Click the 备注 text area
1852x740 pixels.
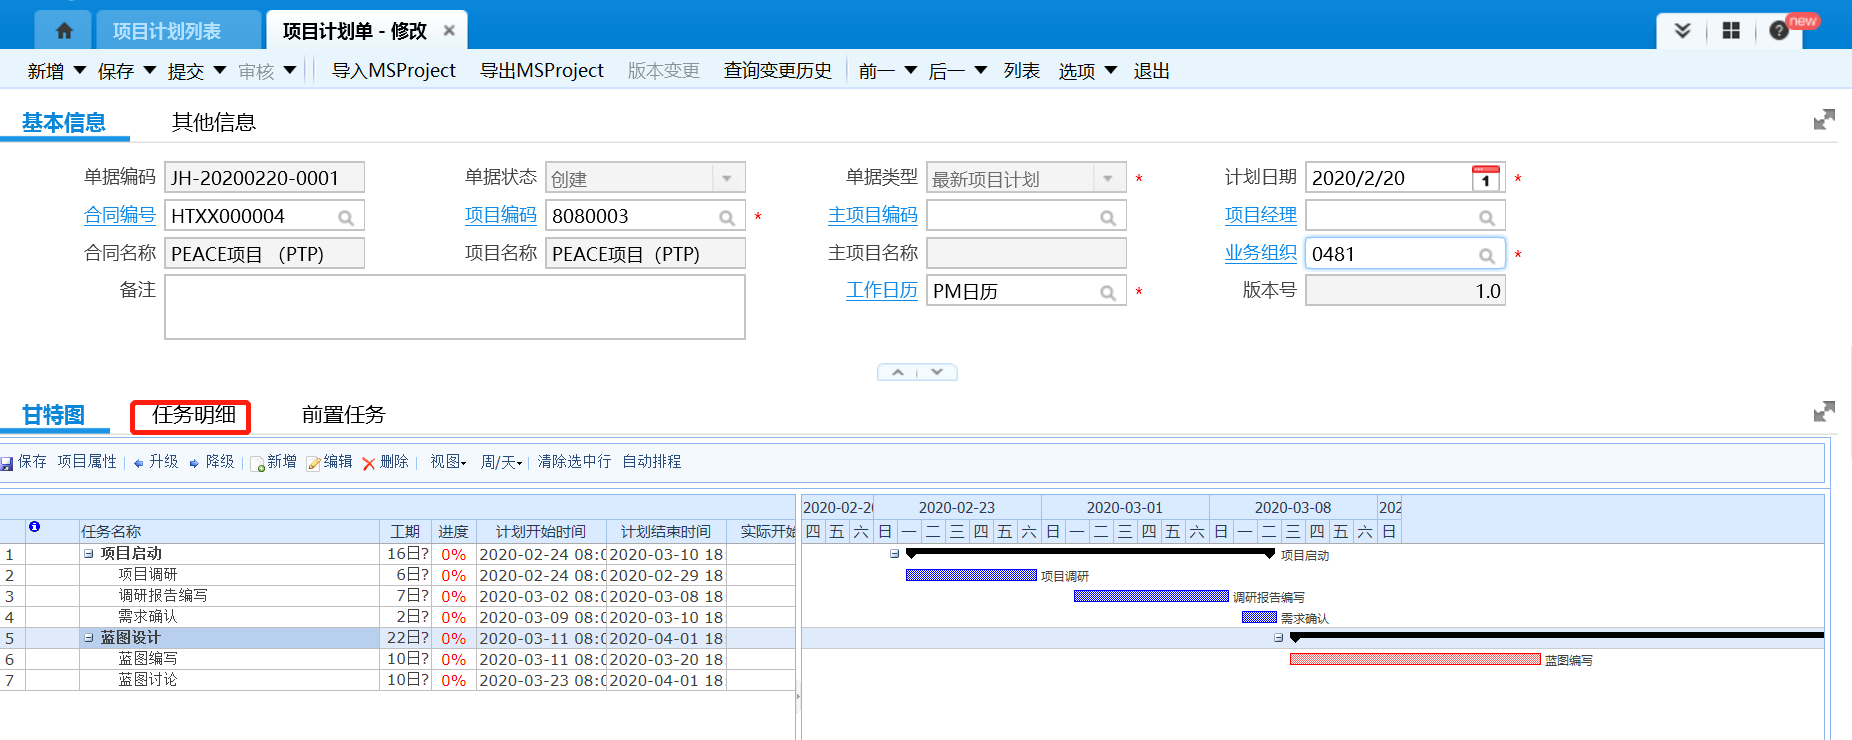click(x=455, y=307)
